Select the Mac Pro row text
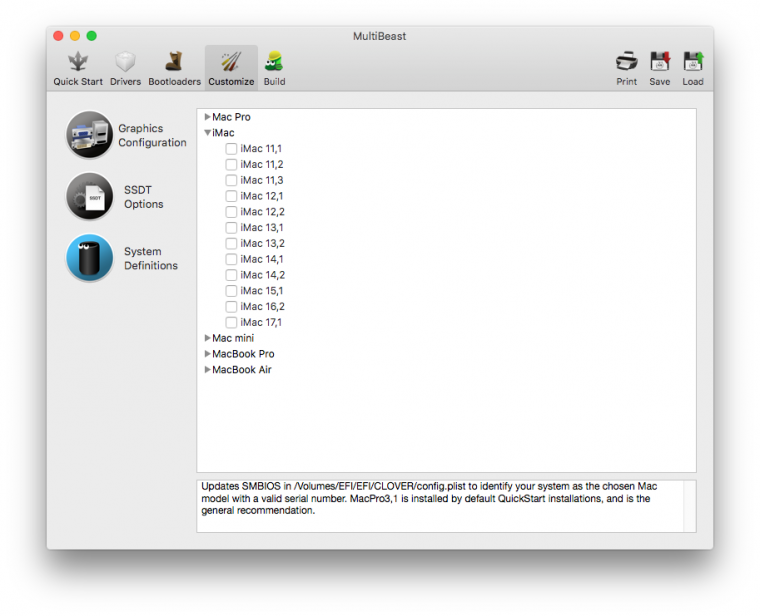 tap(231, 117)
